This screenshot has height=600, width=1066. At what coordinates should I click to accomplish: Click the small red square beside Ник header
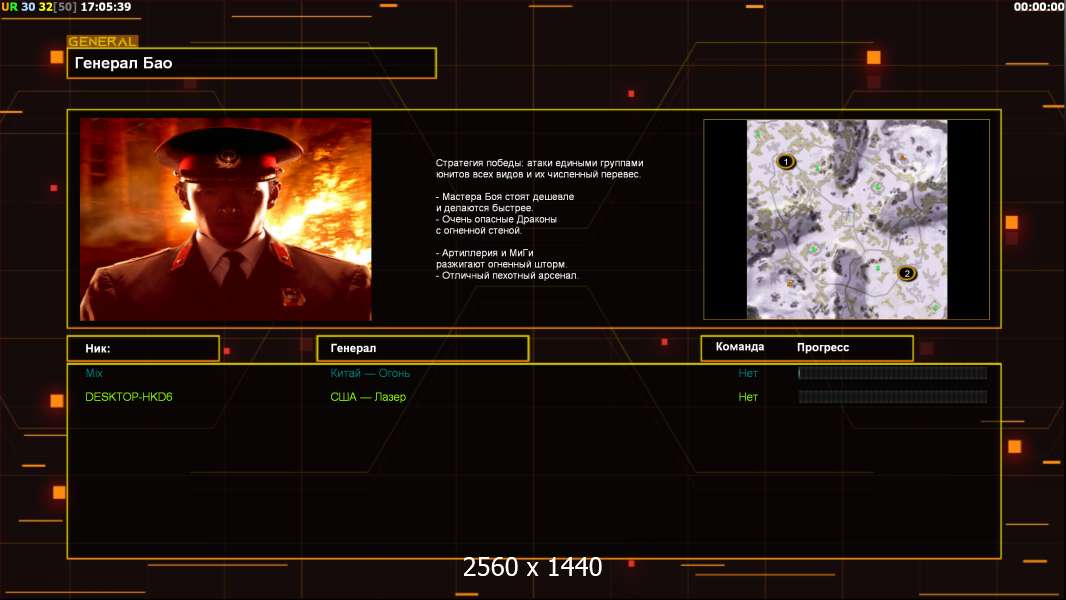point(227,351)
